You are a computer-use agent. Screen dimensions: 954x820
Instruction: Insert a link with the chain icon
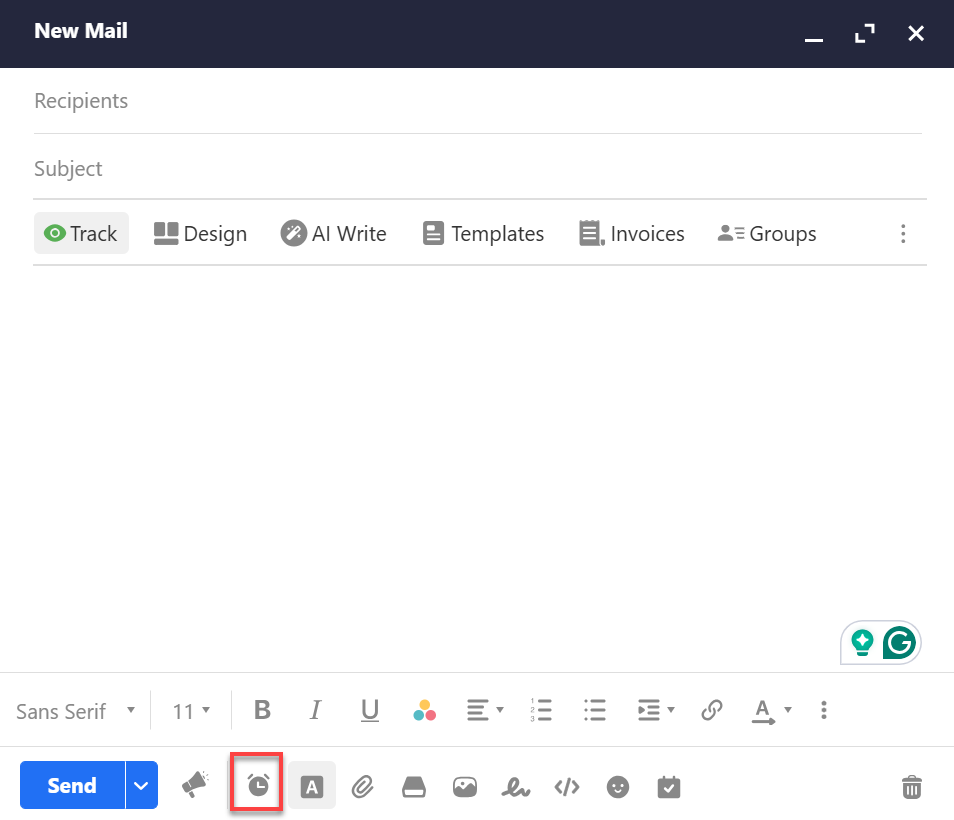click(711, 710)
